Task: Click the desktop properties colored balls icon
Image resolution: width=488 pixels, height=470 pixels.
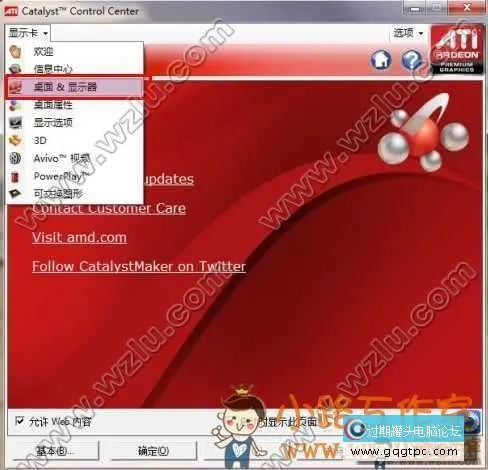Action: click(x=15, y=105)
